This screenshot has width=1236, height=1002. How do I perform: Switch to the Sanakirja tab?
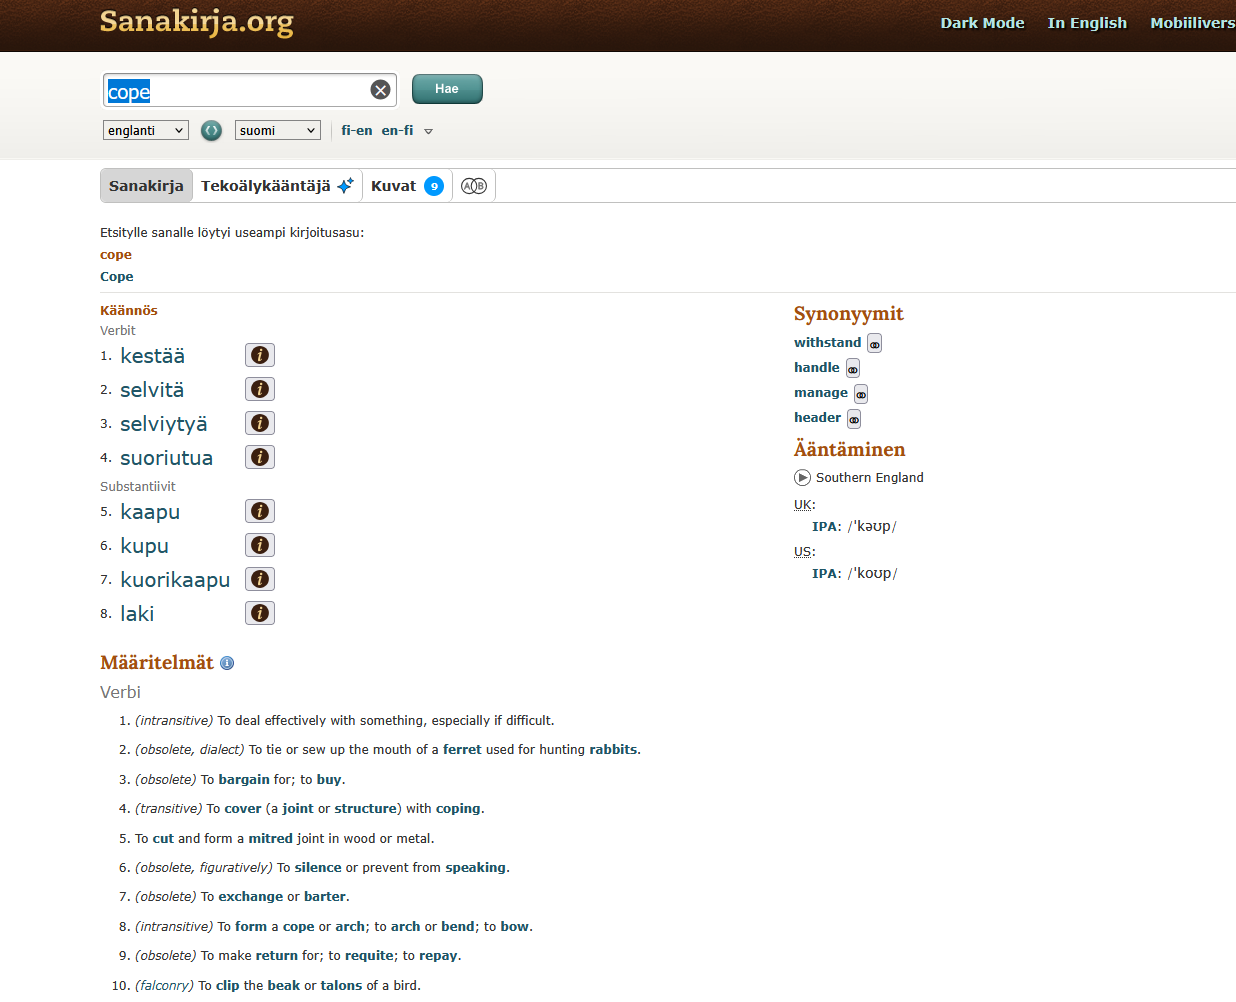[146, 186]
